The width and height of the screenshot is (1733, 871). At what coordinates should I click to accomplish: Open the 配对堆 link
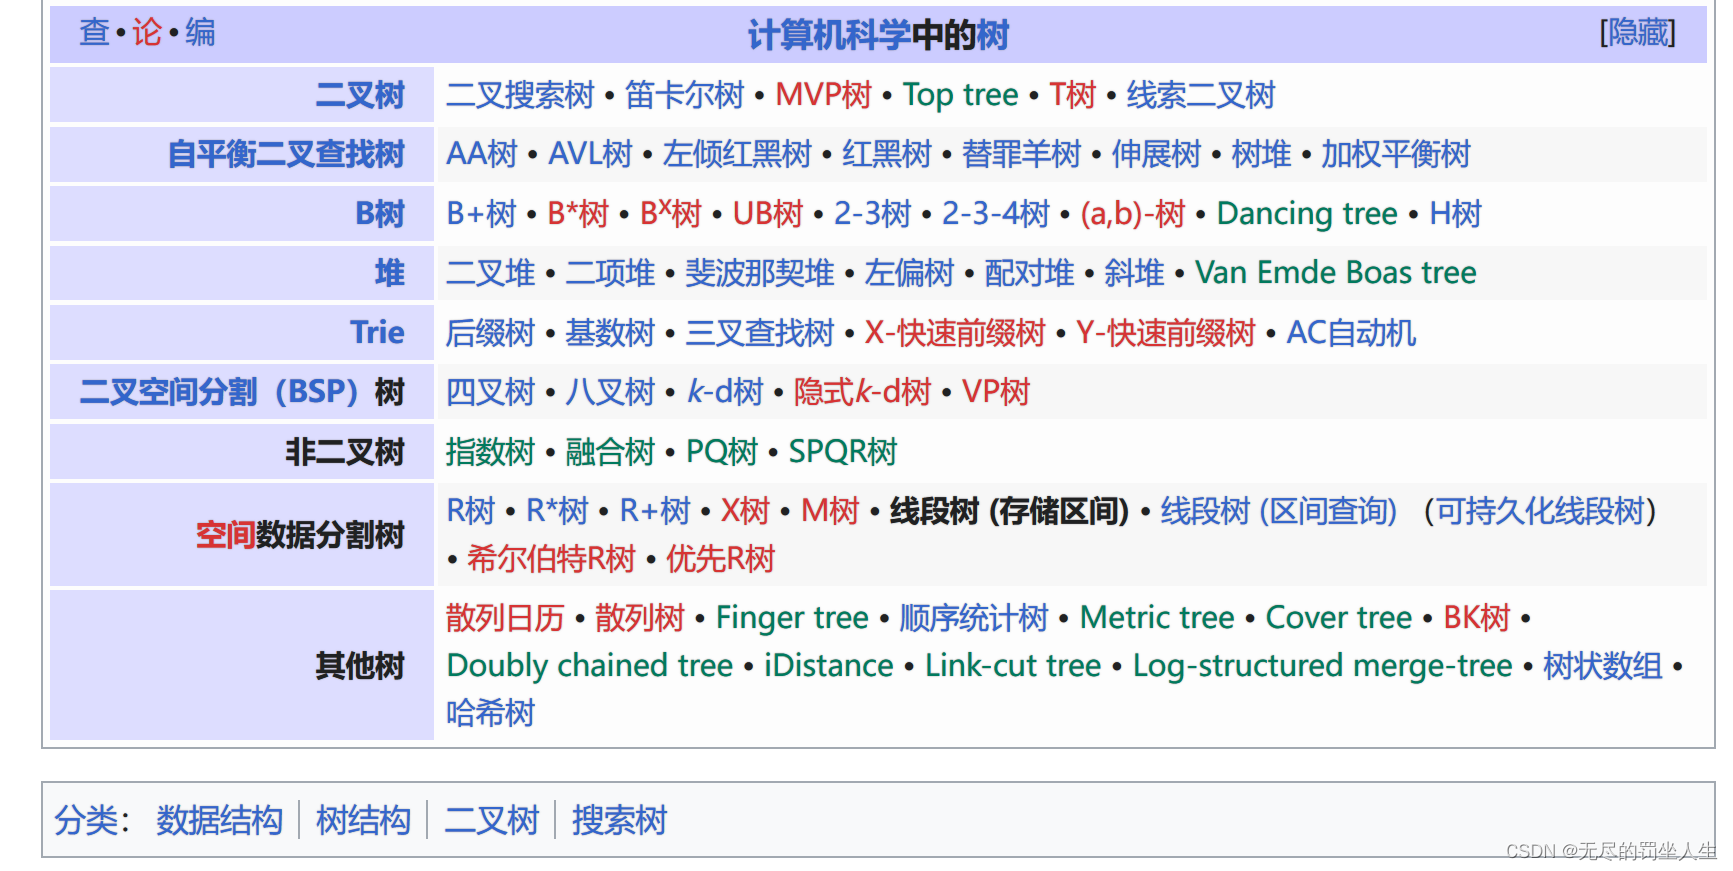coord(1029,272)
